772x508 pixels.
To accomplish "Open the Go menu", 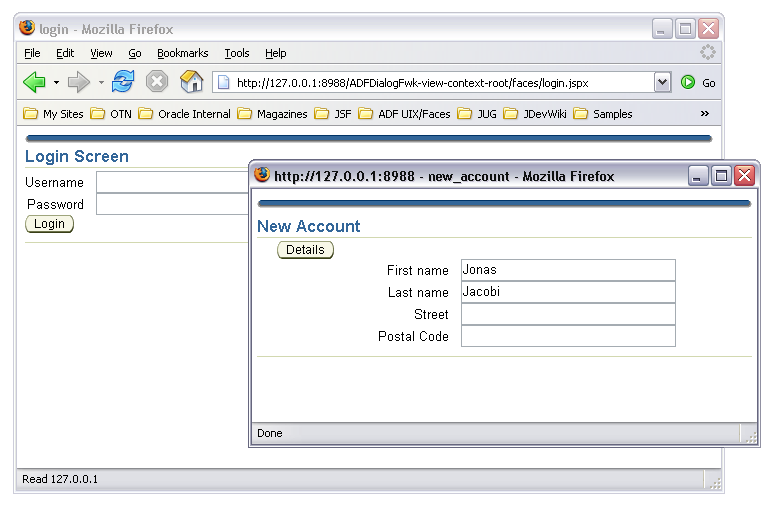I will [134, 53].
